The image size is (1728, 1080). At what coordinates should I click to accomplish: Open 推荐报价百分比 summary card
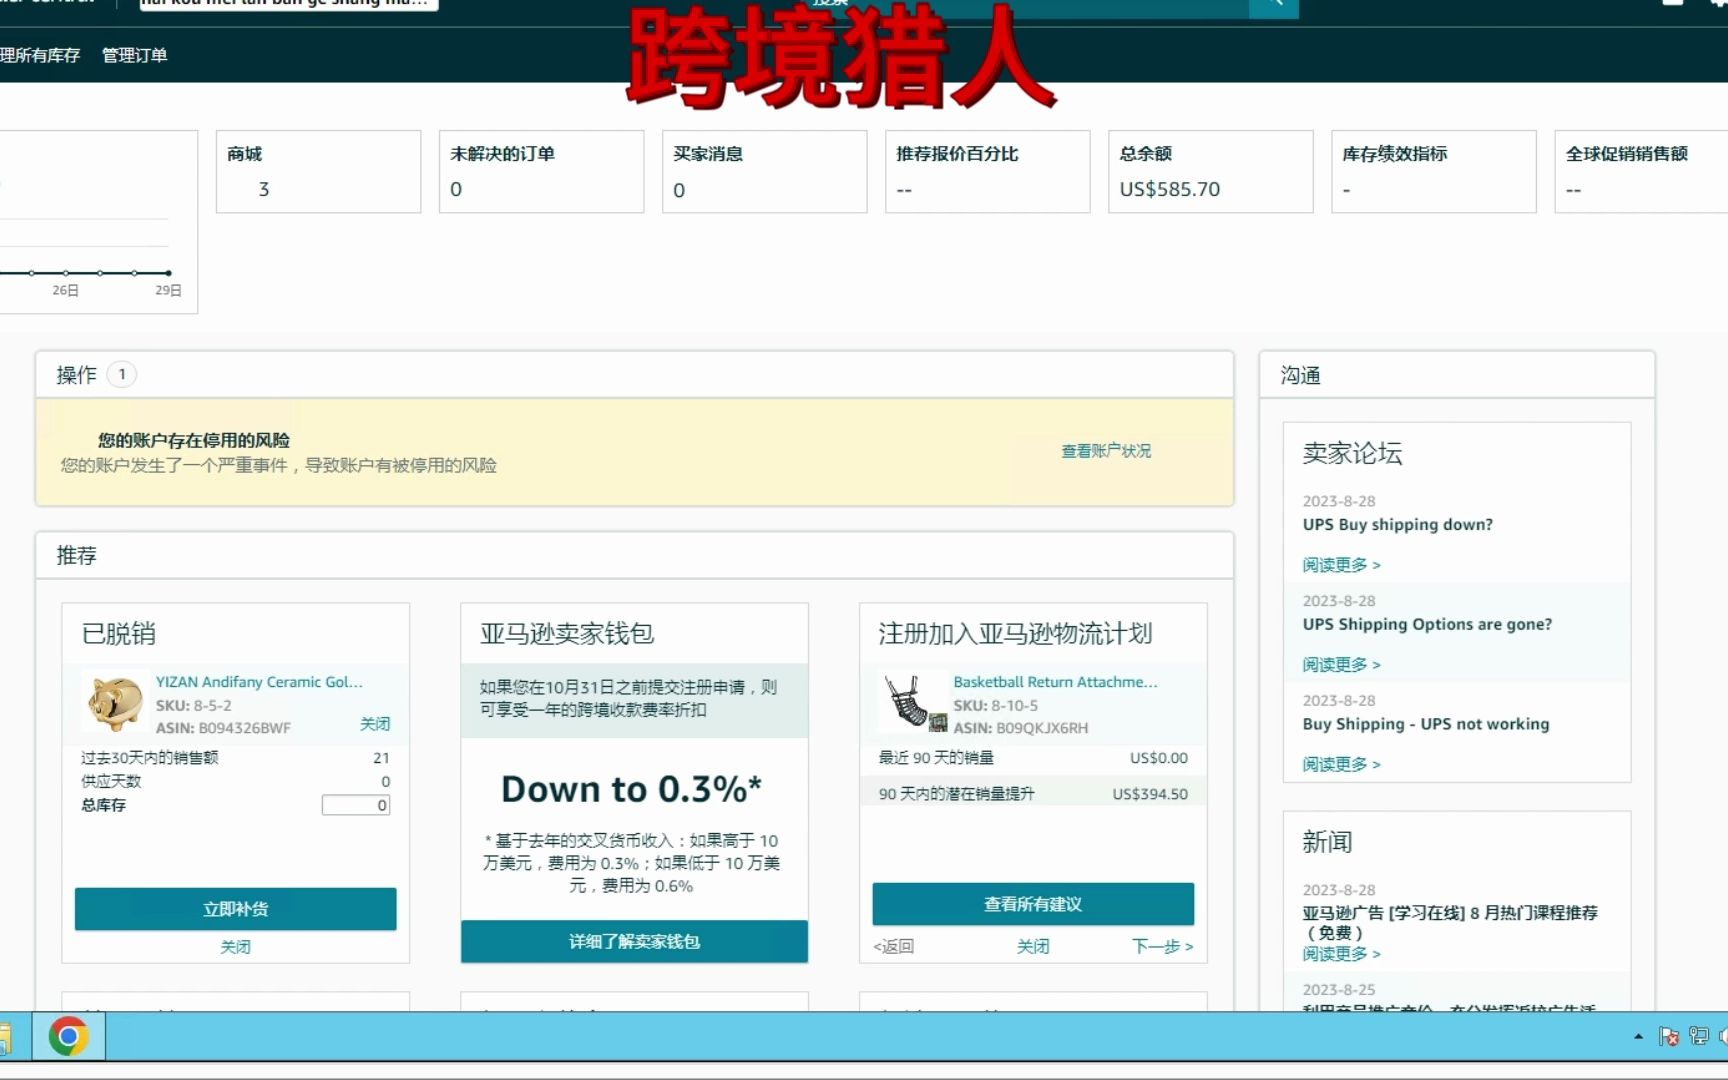987,171
